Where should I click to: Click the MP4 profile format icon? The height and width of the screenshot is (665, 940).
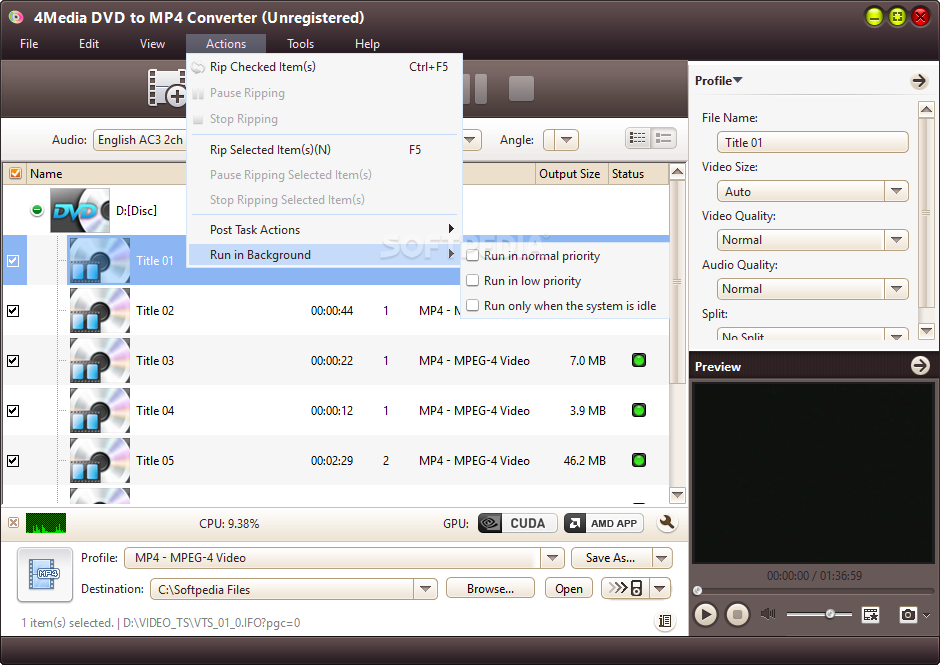[45, 574]
